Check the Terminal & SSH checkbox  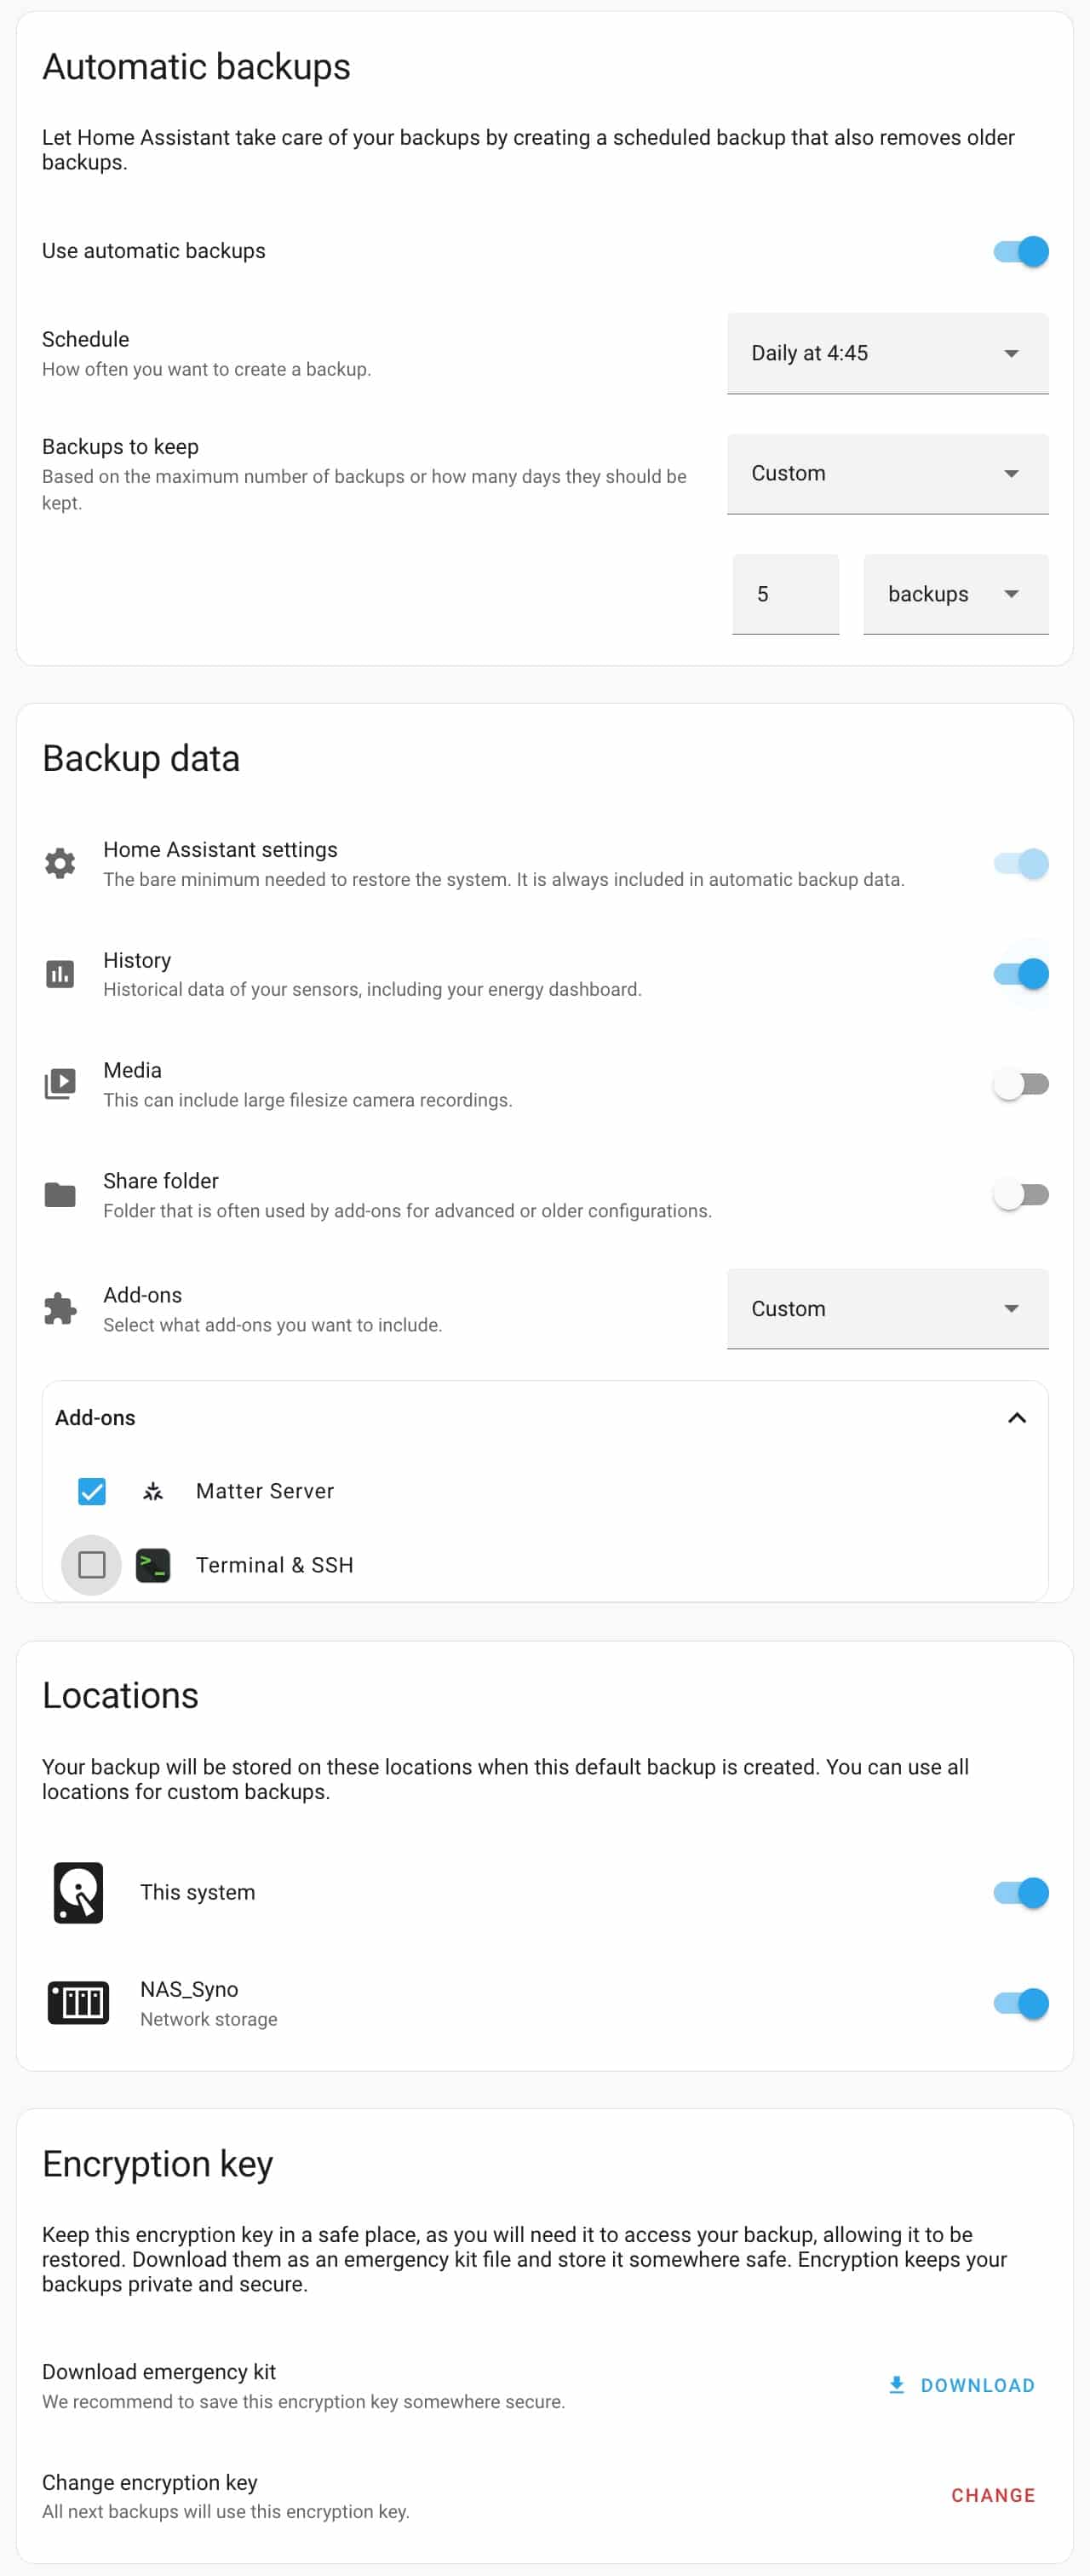pyautogui.click(x=92, y=1565)
